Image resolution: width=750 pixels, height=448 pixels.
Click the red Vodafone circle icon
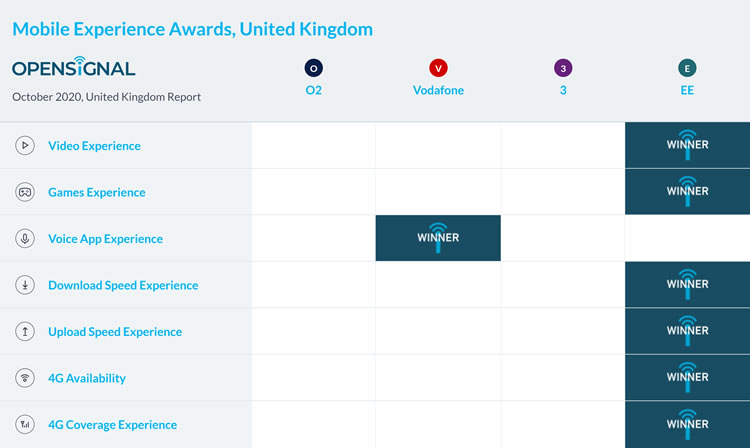pos(438,68)
